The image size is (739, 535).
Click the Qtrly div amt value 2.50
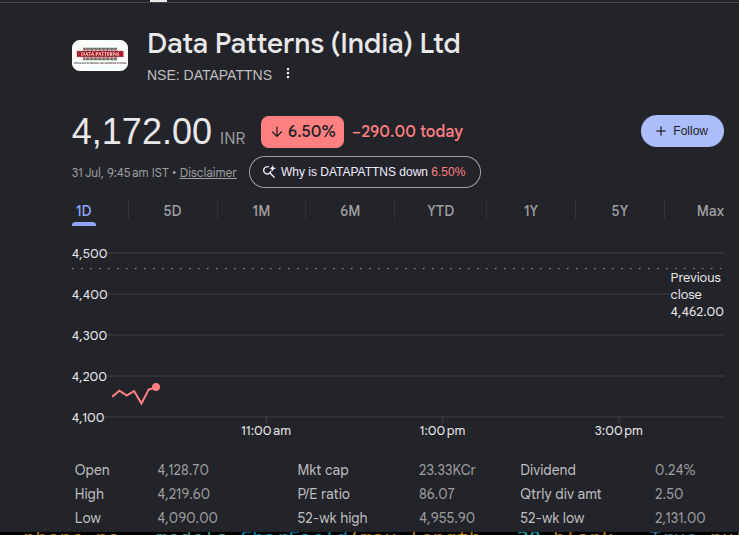click(668, 494)
